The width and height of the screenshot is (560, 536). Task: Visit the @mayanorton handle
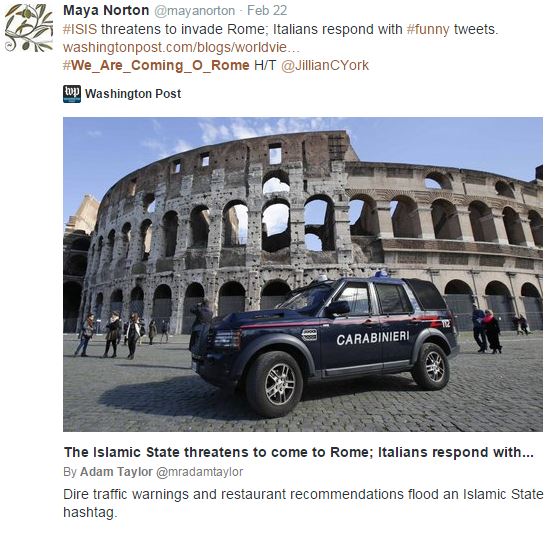point(195,11)
